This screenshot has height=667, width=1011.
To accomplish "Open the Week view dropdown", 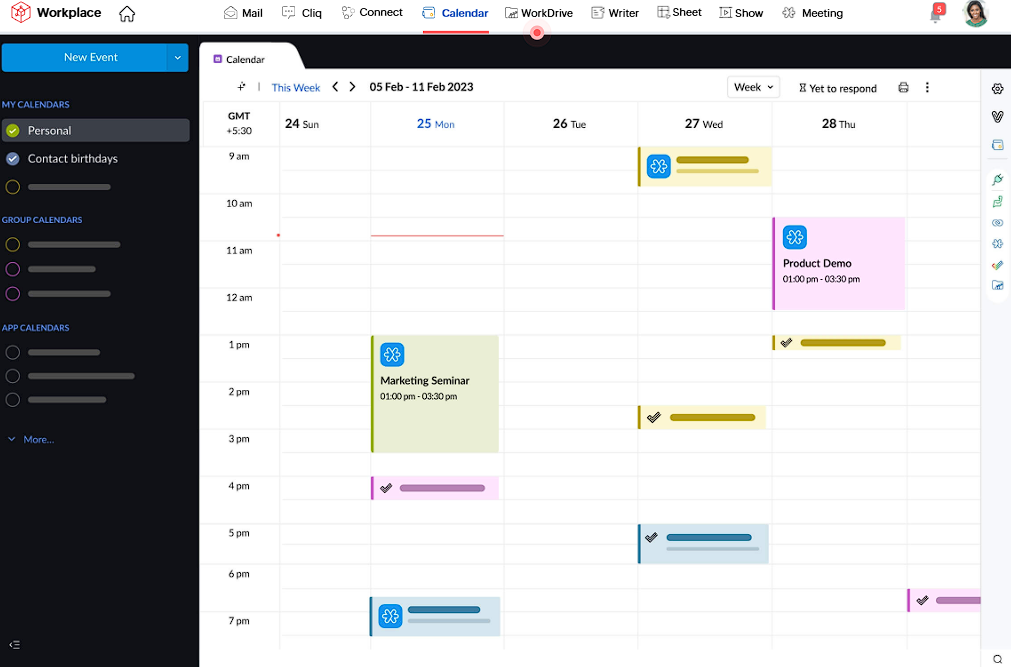I will coord(753,87).
